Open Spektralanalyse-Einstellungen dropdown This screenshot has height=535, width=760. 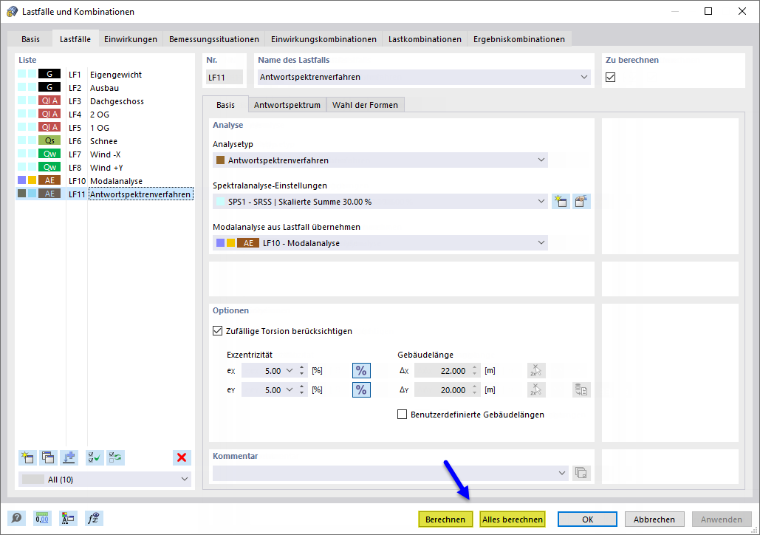click(x=541, y=202)
